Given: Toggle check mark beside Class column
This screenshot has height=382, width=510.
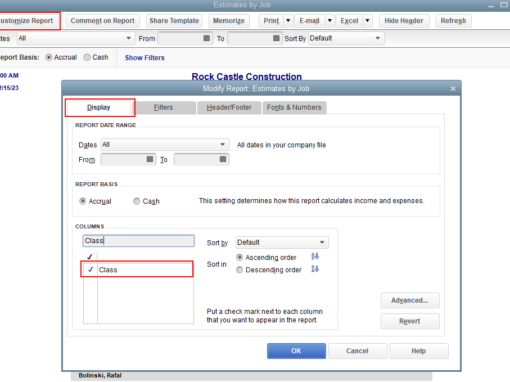Looking at the screenshot, I should (90, 269).
